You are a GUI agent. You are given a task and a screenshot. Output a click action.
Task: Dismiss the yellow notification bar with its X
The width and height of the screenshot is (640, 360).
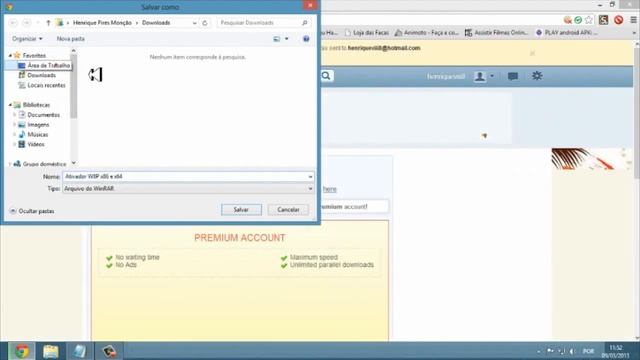532,53
